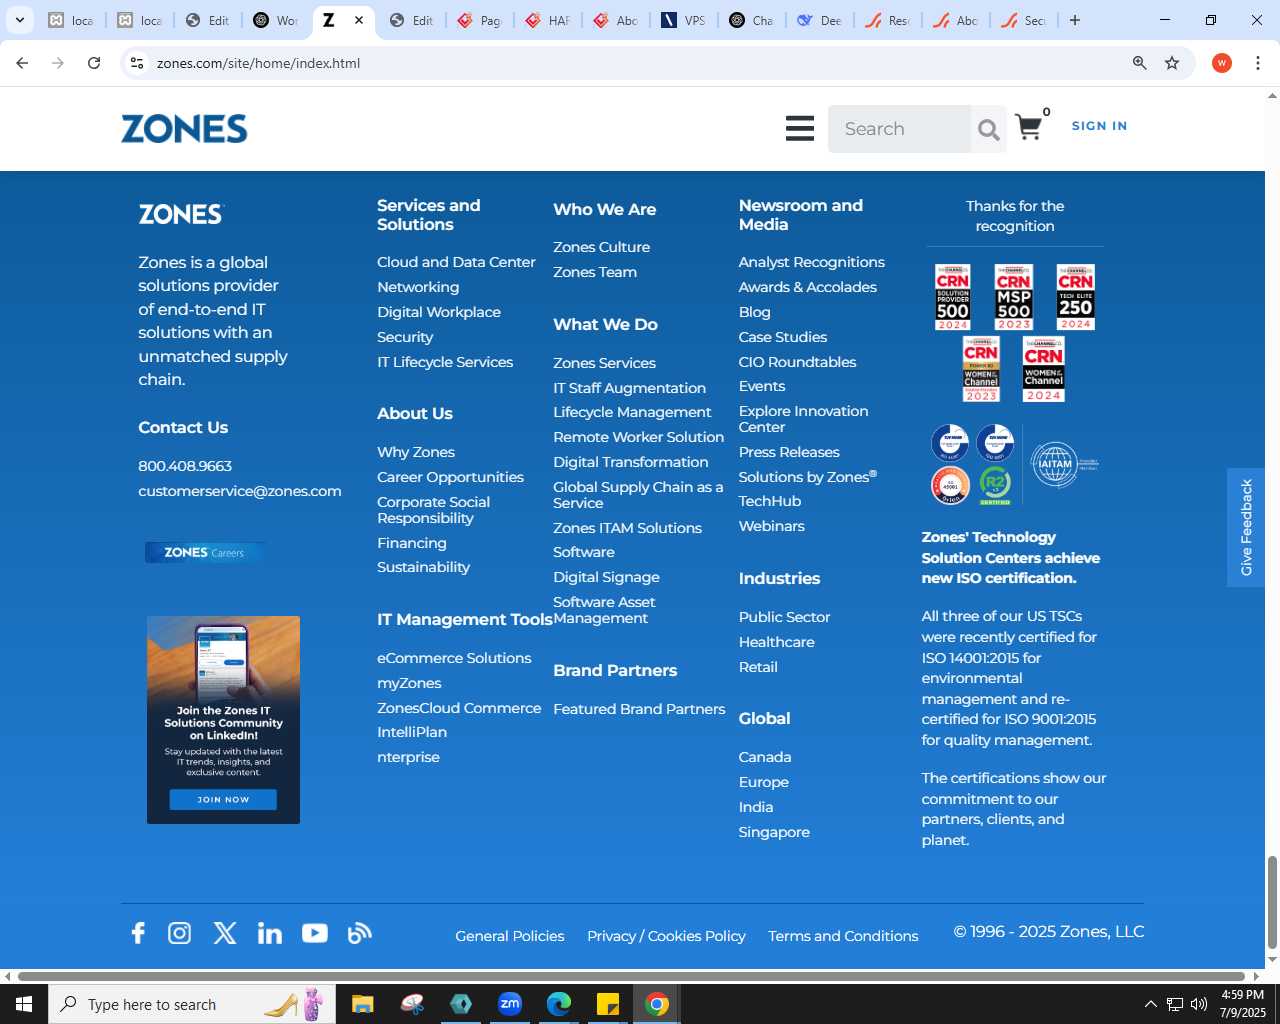Open Zones LinkedIn icon in footer
Viewport: 1280px width, 1024px height.
coord(270,933)
